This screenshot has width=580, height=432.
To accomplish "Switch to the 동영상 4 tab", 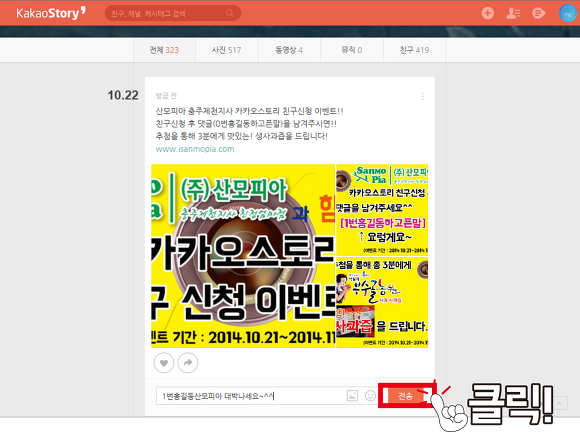I will coord(289,50).
